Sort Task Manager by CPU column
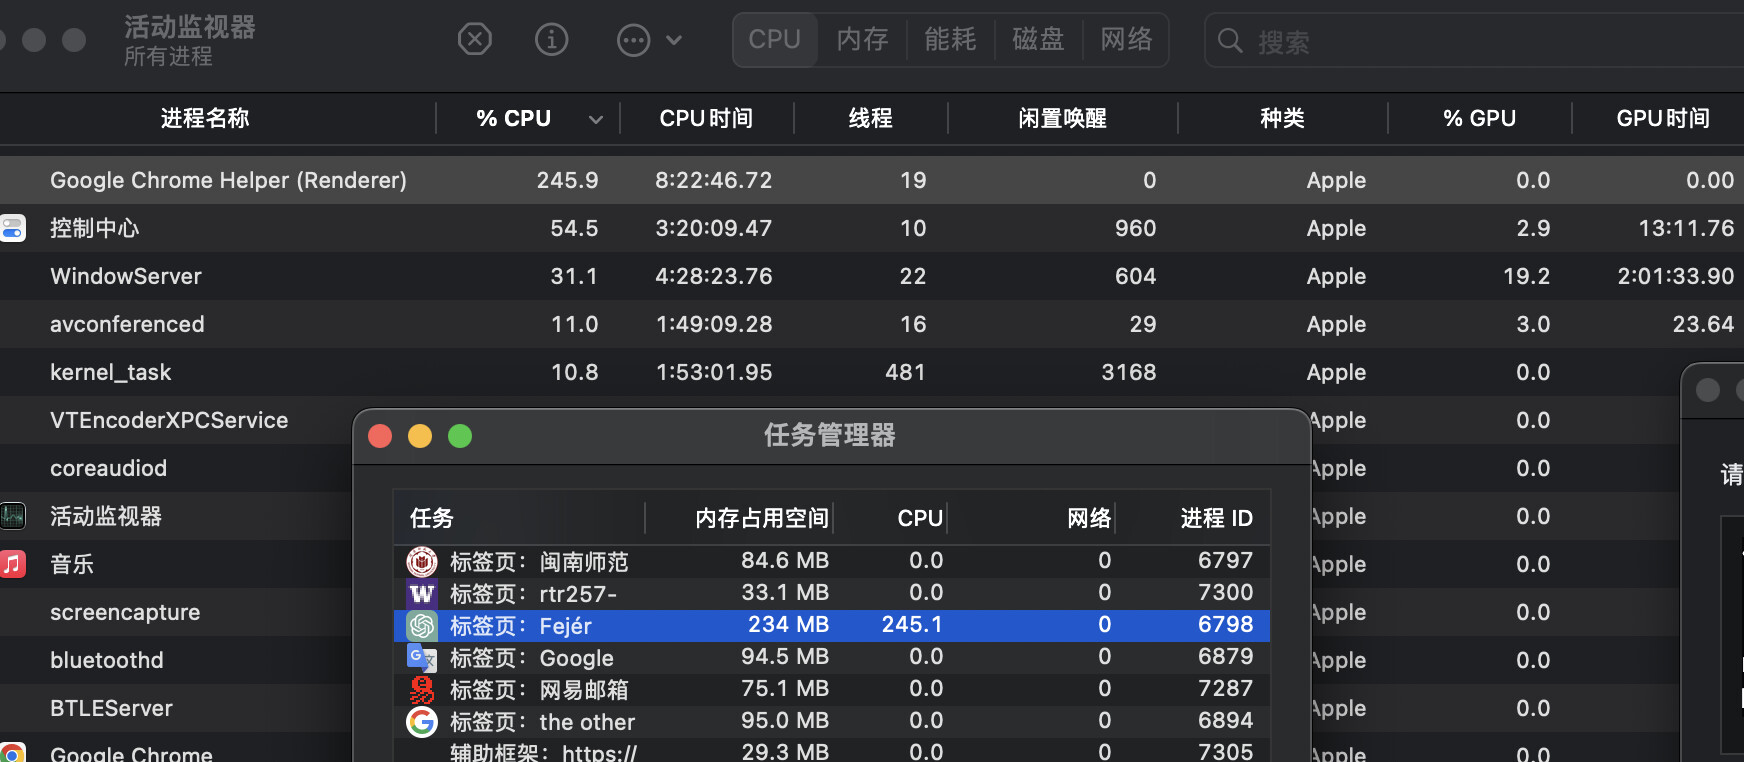Image resolution: width=1744 pixels, height=762 pixels. (x=920, y=518)
